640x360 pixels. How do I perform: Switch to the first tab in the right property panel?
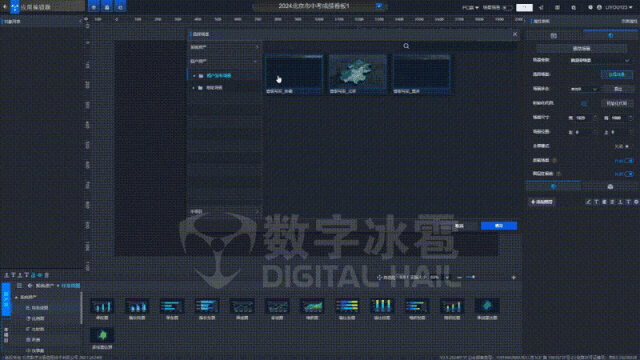pyautogui.click(x=553, y=36)
